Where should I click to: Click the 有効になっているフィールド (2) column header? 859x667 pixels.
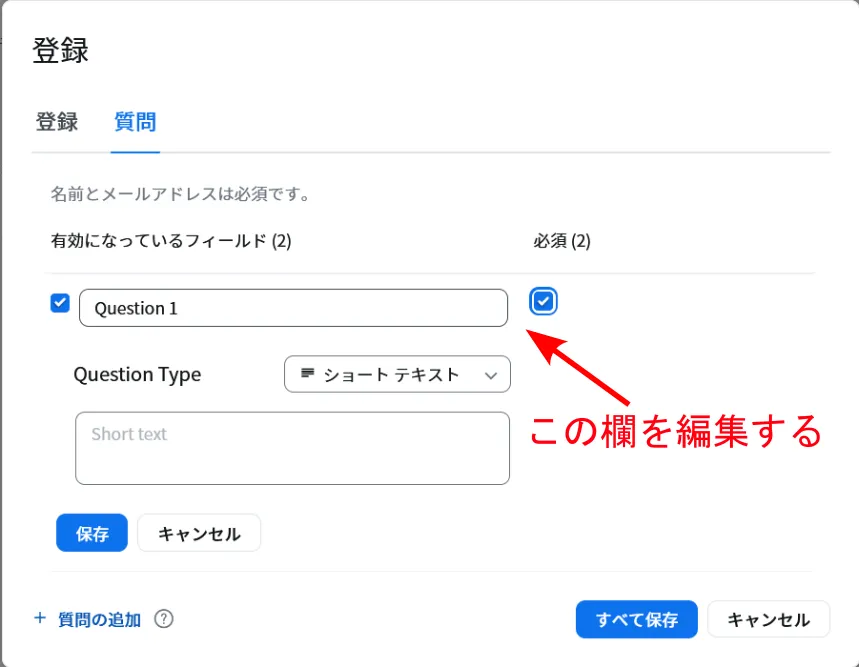pyautogui.click(x=171, y=241)
